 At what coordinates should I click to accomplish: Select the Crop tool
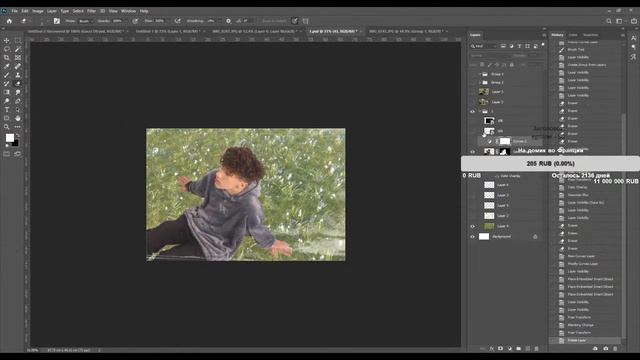point(7,58)
